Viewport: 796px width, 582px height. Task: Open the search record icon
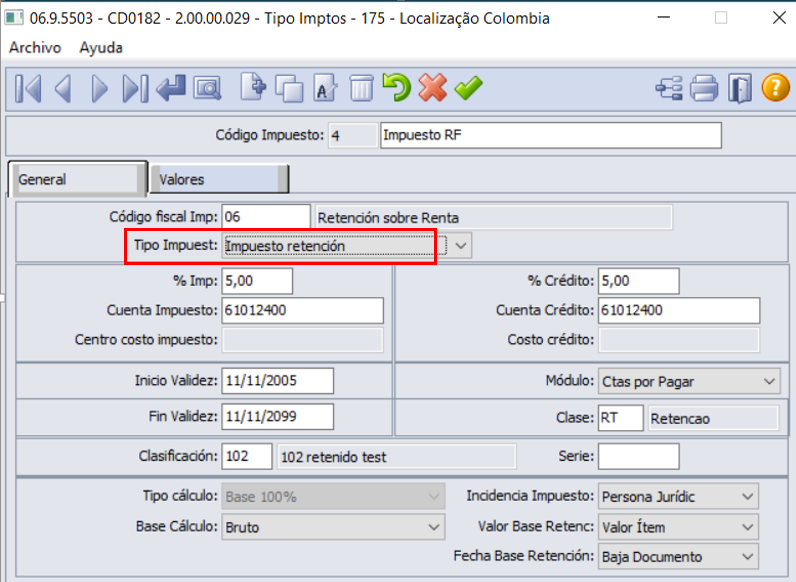(x=207, y=88)
